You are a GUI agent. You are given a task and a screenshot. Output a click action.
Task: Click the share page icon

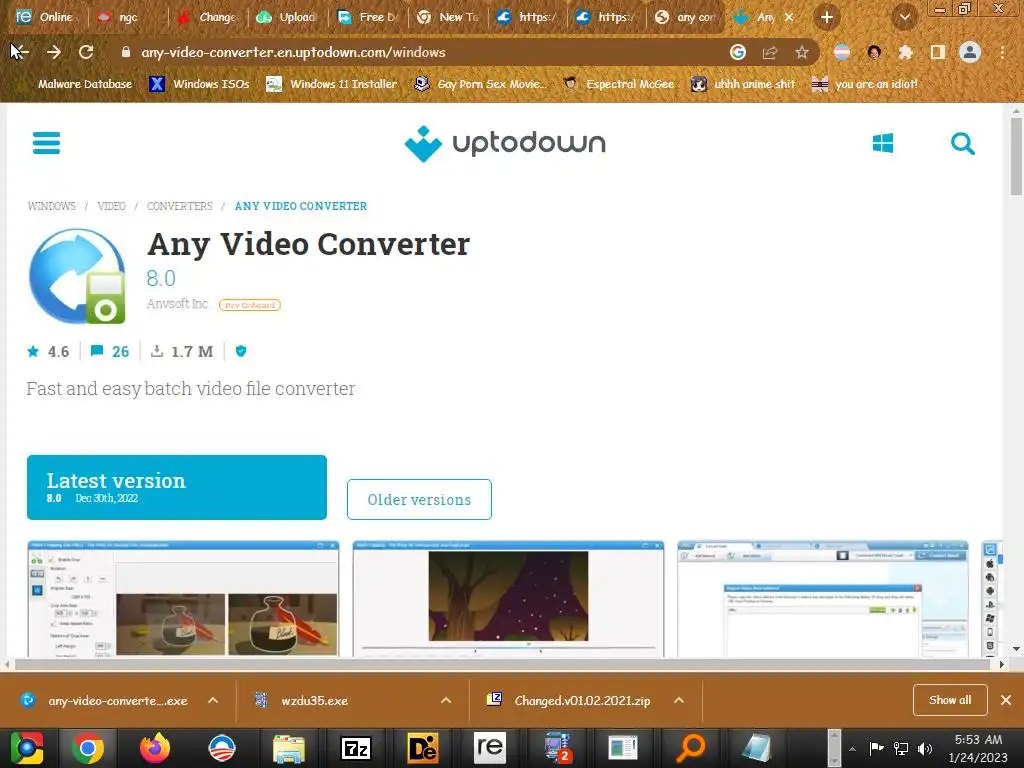coord(770,52)
